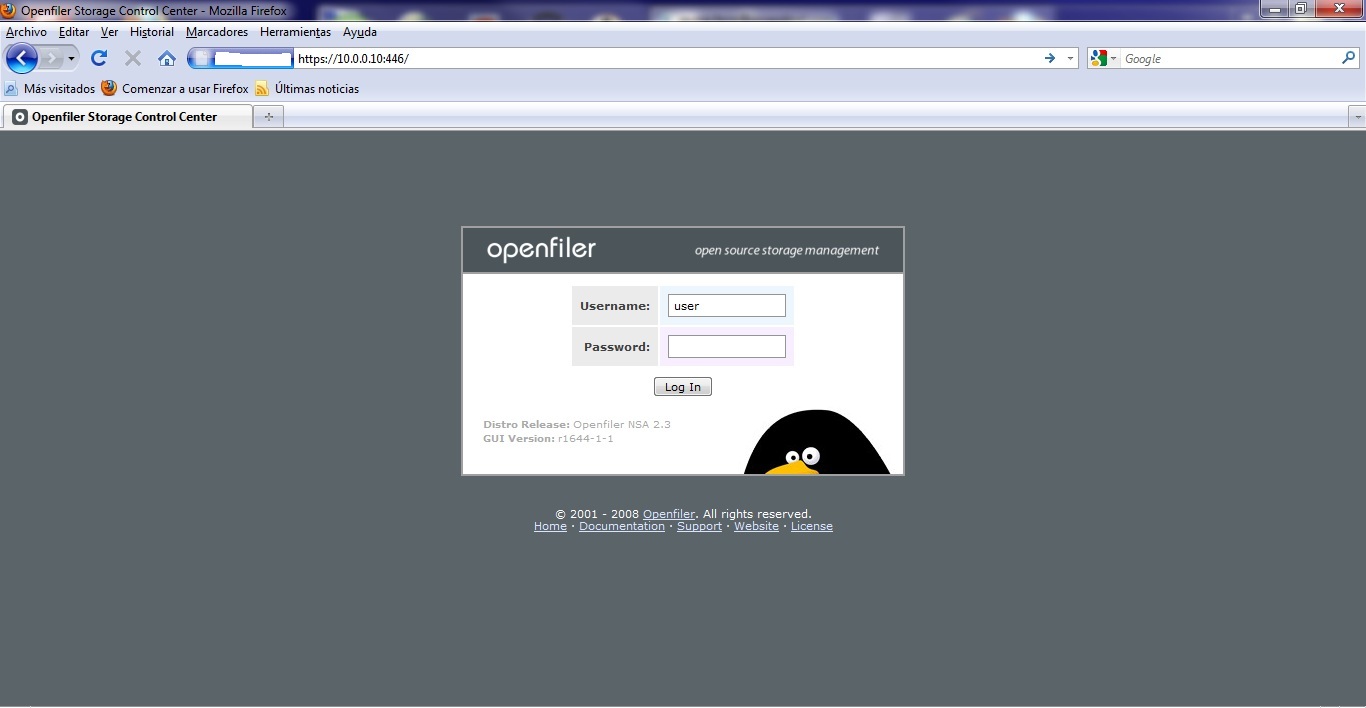Open the Ver menu

click(x=110, y=32)
